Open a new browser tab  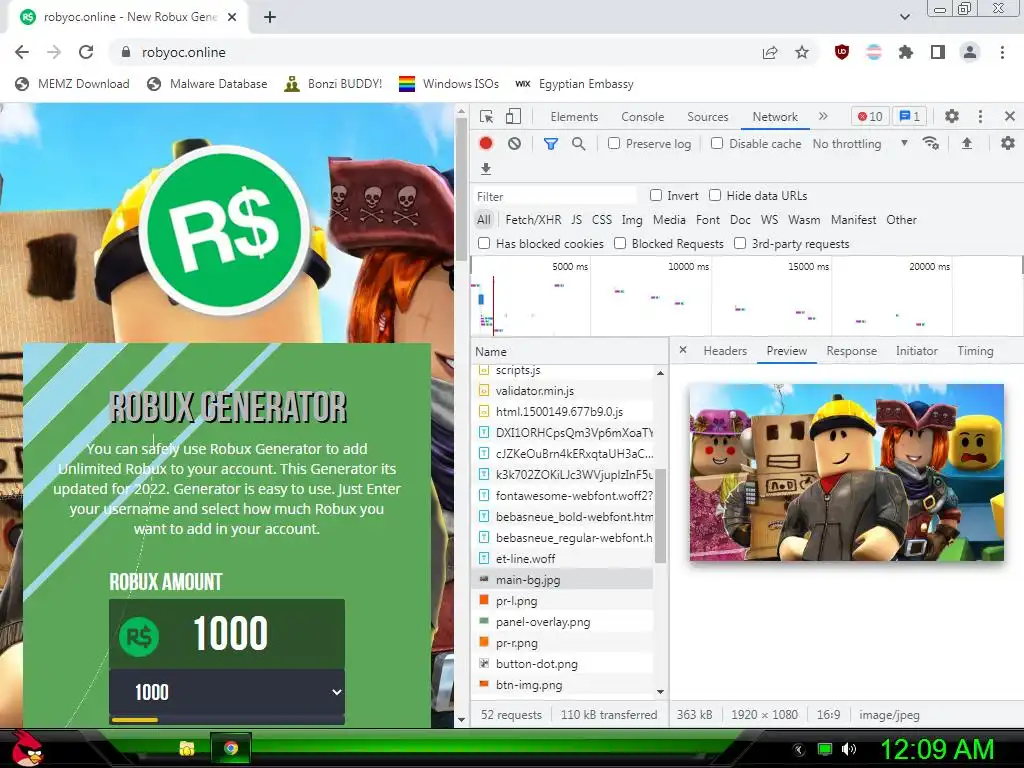270,17
